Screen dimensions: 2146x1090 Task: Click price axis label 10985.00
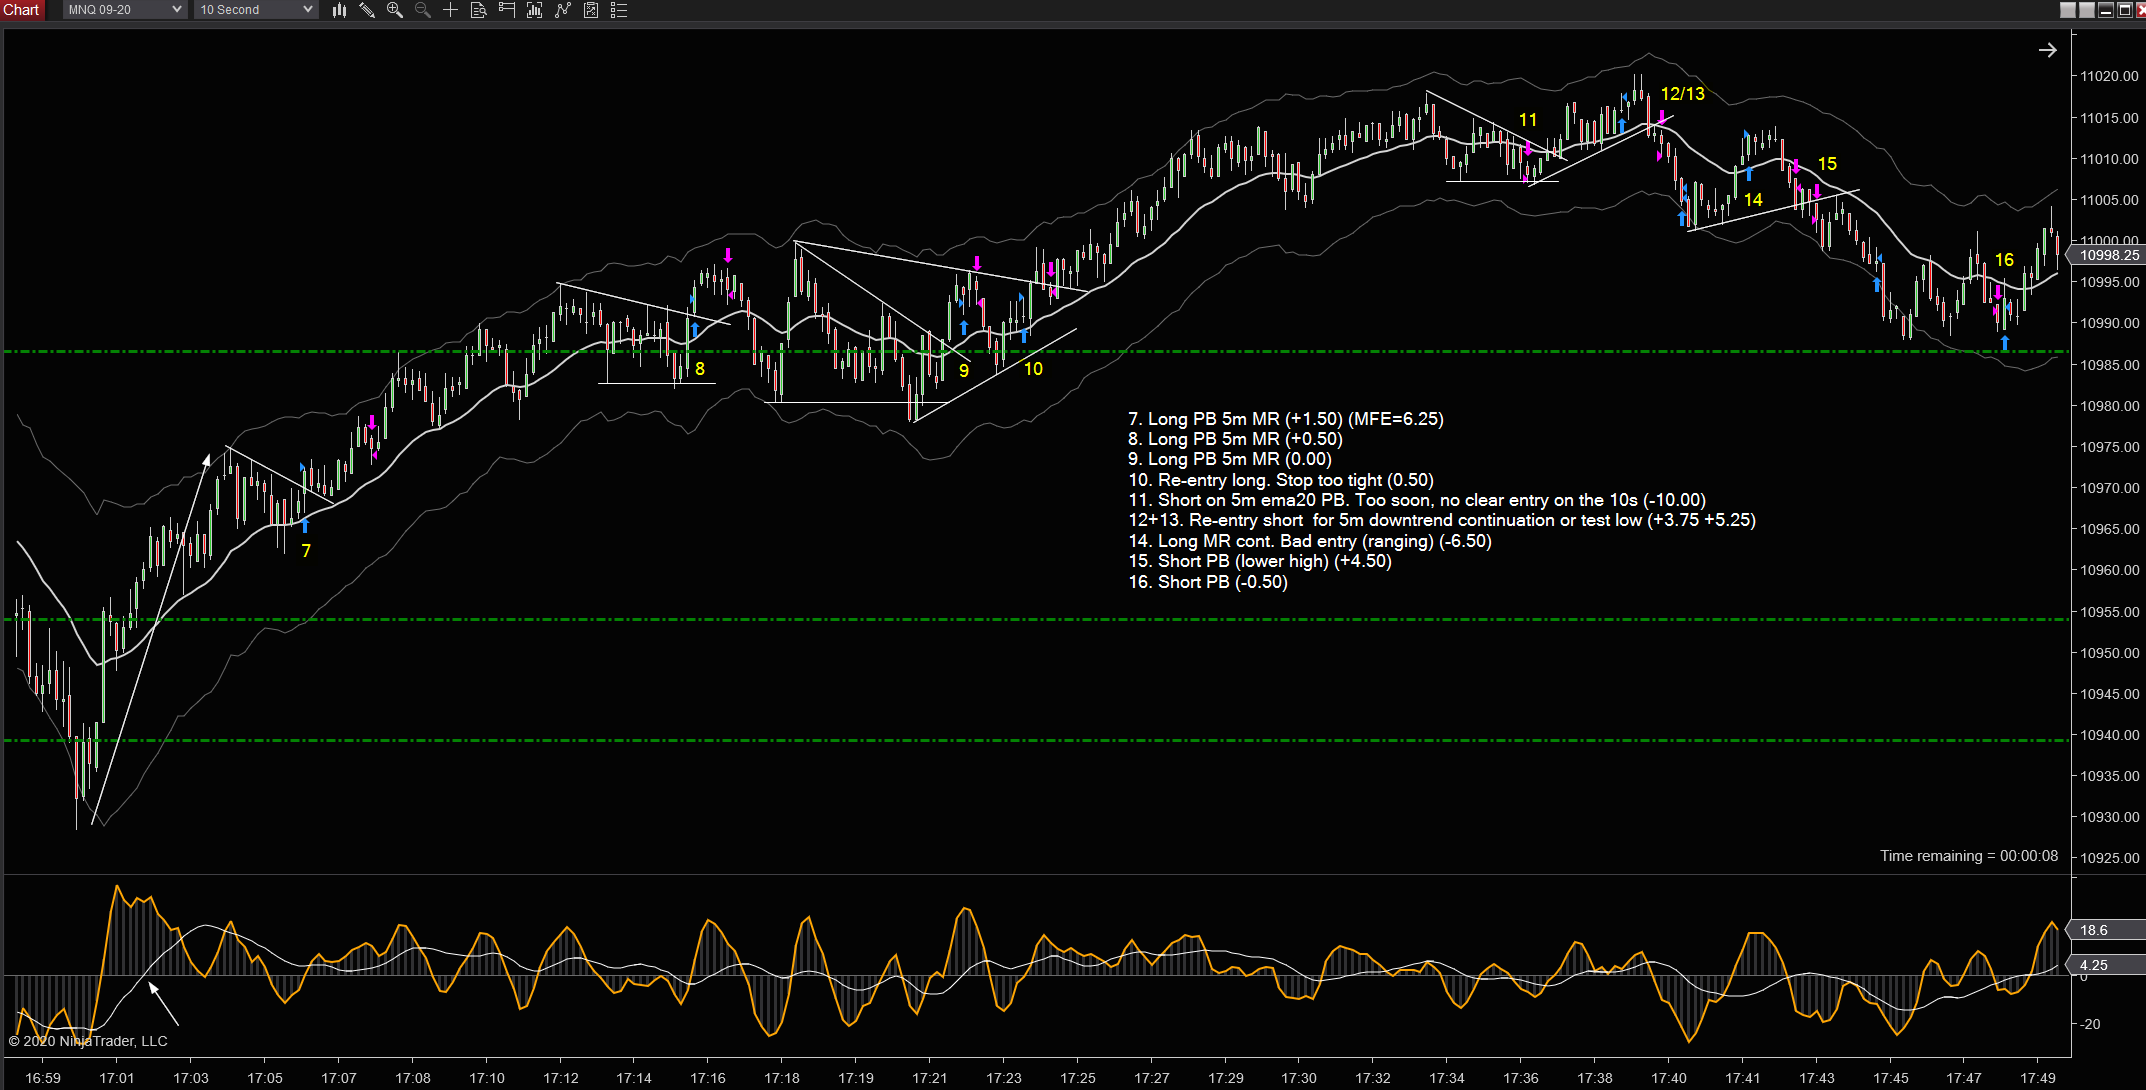click(2110, 365)
